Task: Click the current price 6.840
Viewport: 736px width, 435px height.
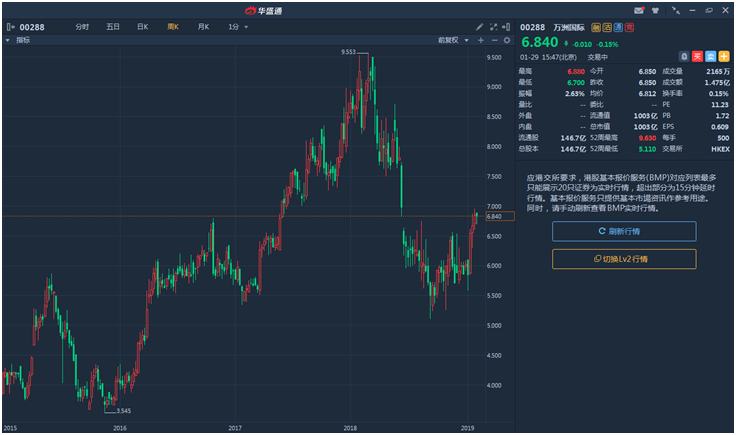Action: [x=540, y=42]
